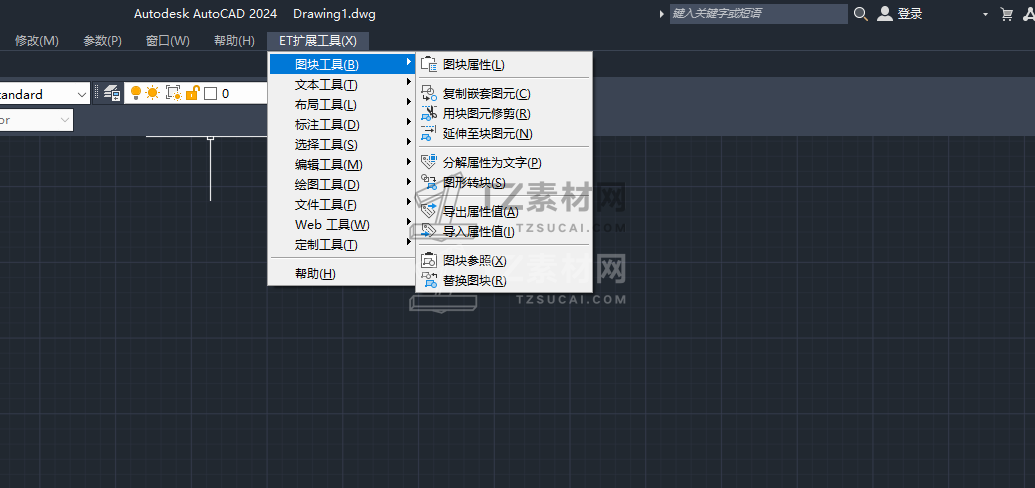The height and width of the screenshot is (488, 1035).
Task: Run 分解属性为文字(P) command
Action: [x=504, y=162]
